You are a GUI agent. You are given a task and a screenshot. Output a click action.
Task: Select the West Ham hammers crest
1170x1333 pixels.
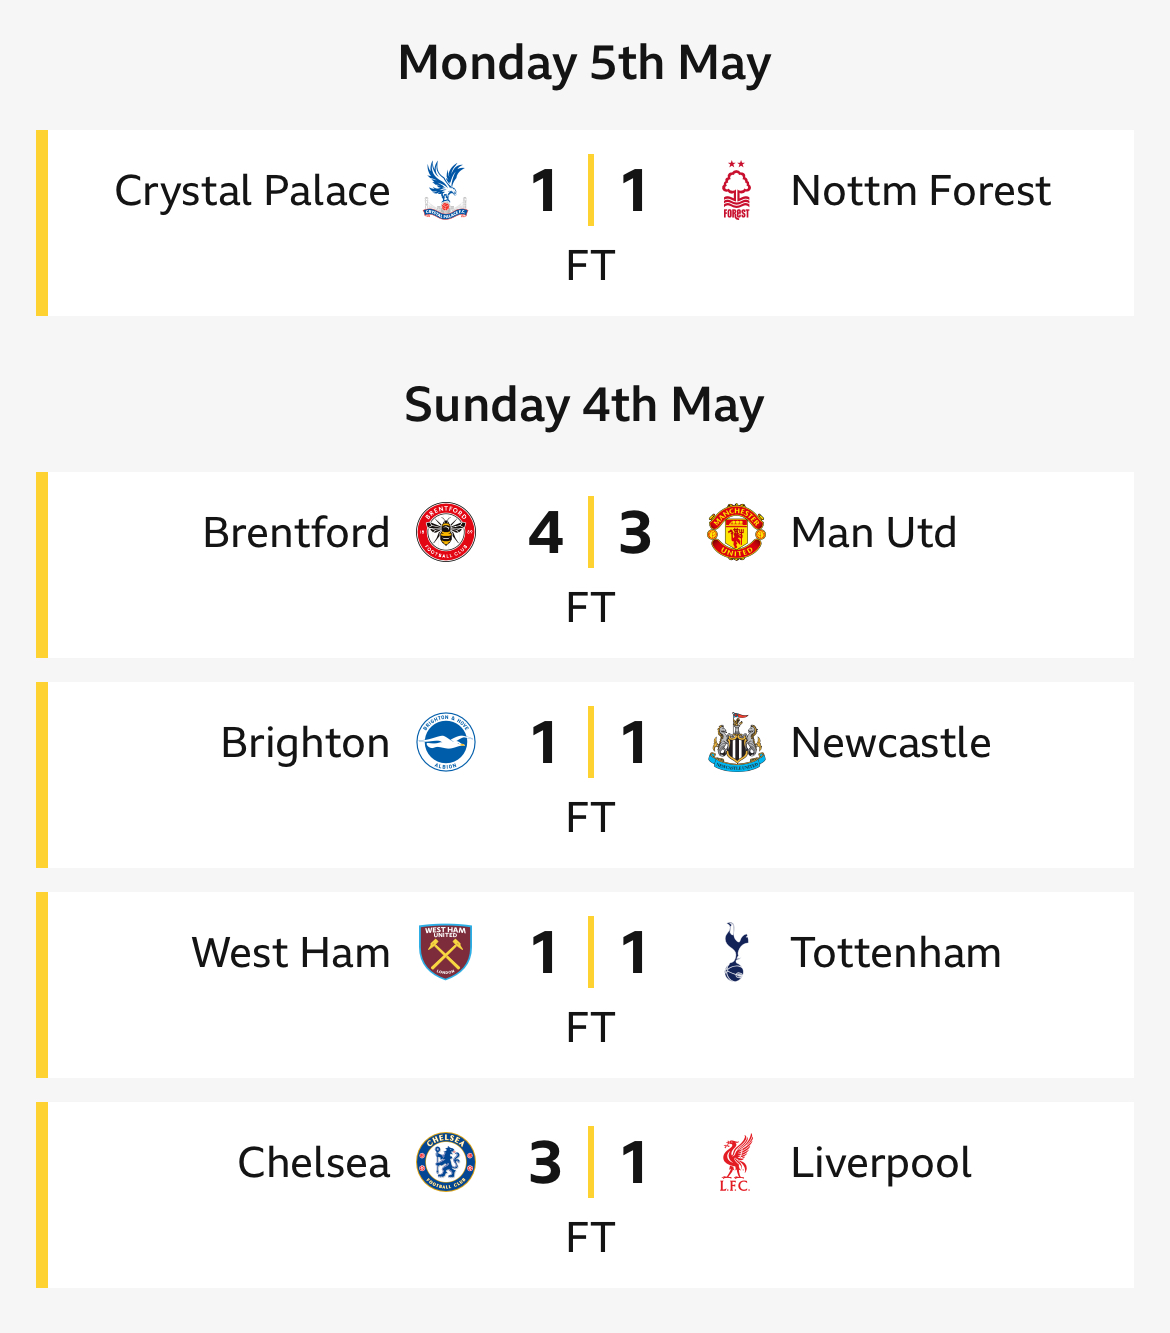point(445,952)
